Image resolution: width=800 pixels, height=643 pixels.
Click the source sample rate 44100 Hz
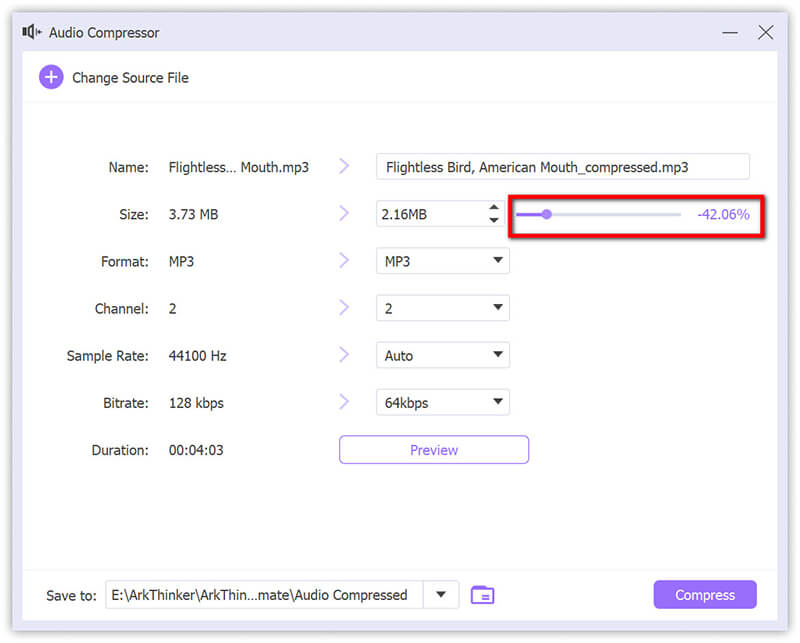[197, 356]
